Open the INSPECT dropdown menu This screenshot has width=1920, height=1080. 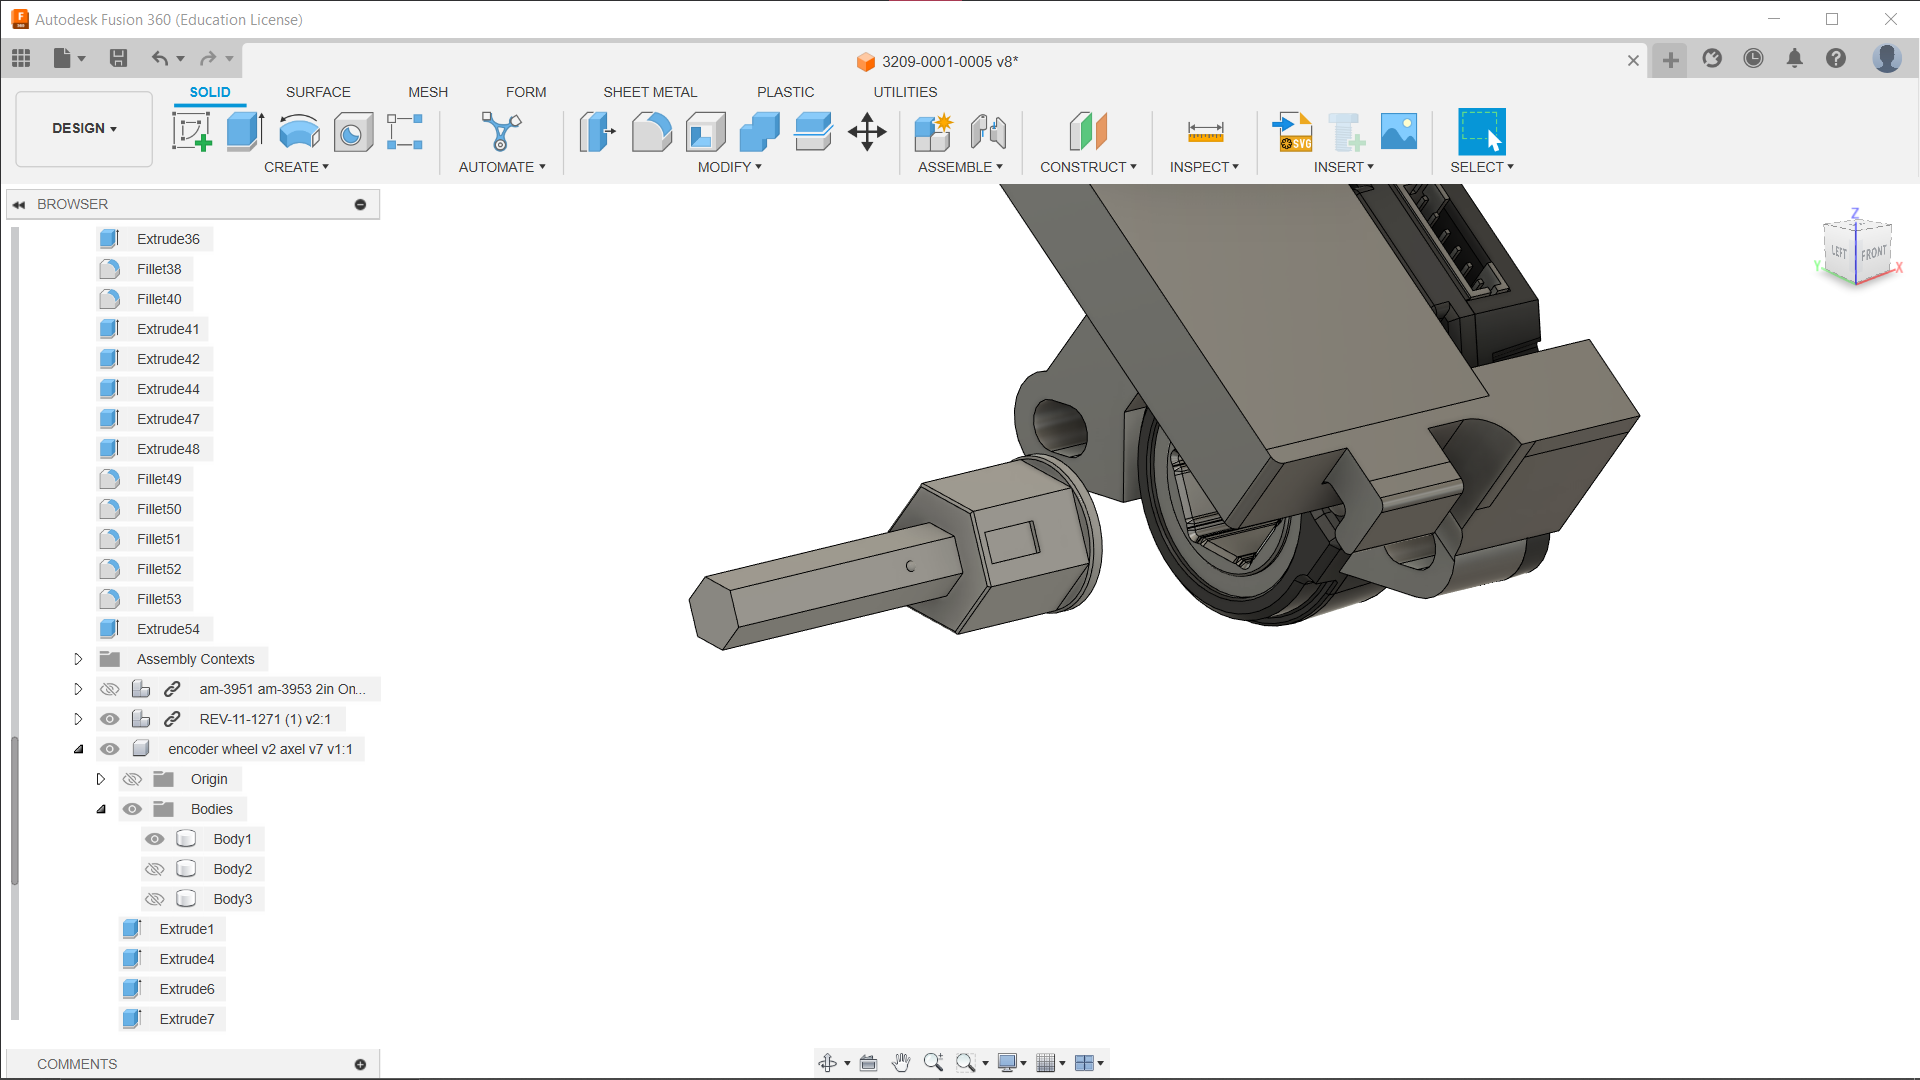(1204, 167)
